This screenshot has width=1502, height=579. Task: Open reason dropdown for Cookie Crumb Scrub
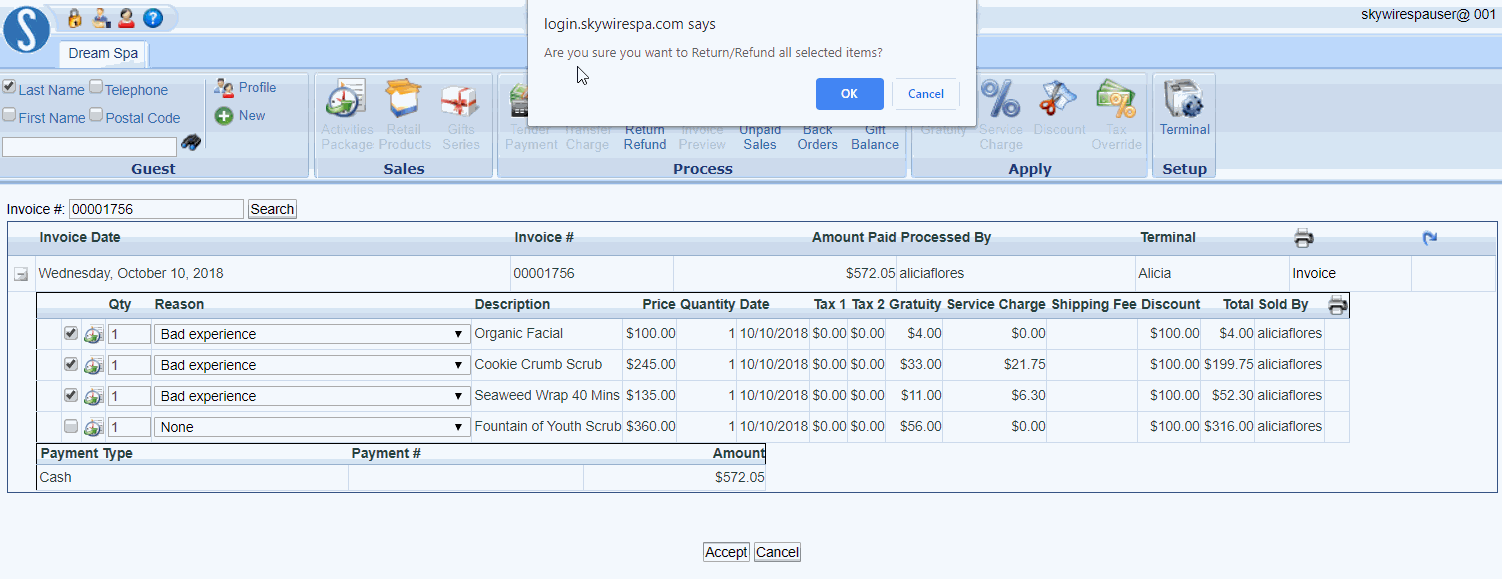[x=311, y=365]
